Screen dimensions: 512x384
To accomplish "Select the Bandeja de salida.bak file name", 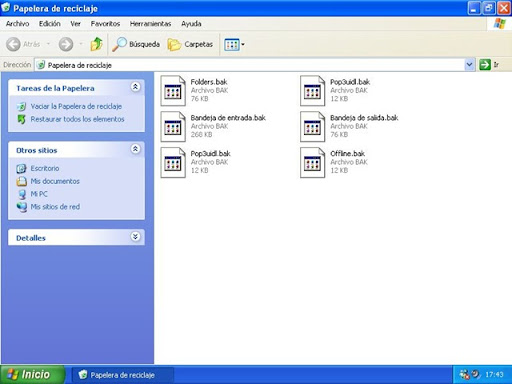I will point(364,118).
